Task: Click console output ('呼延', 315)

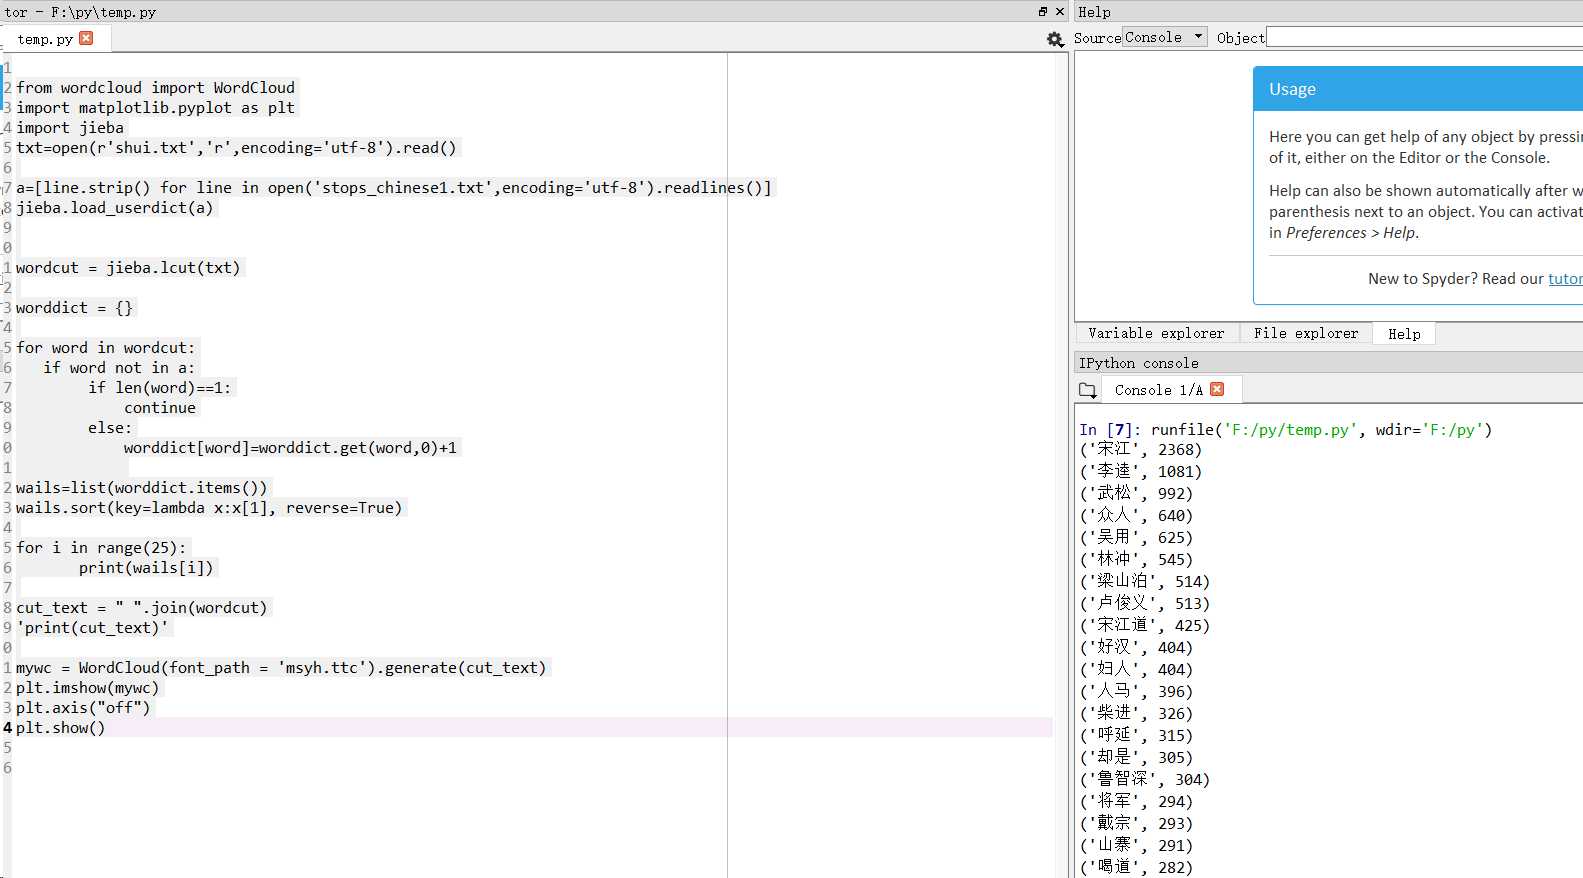Action: (1136, 736)
